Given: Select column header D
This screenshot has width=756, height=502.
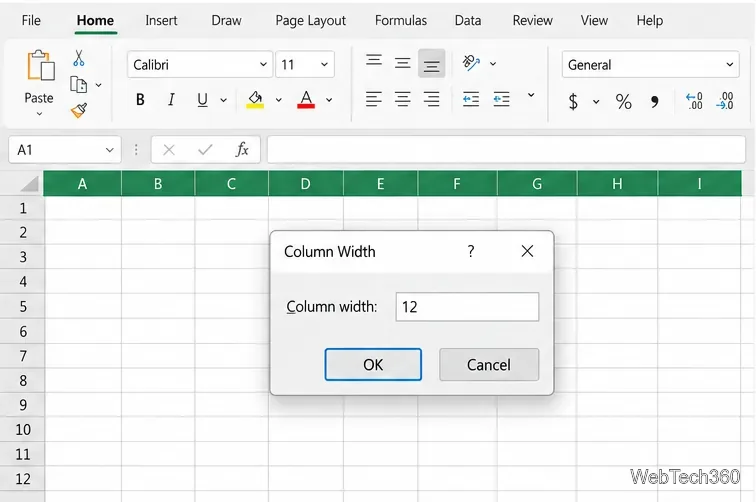Looking at the screenshot, I should point(306,184).
